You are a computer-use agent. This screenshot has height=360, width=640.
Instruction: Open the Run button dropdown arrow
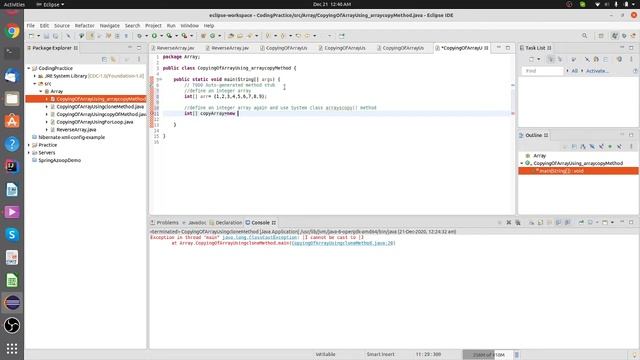point(162,36)
